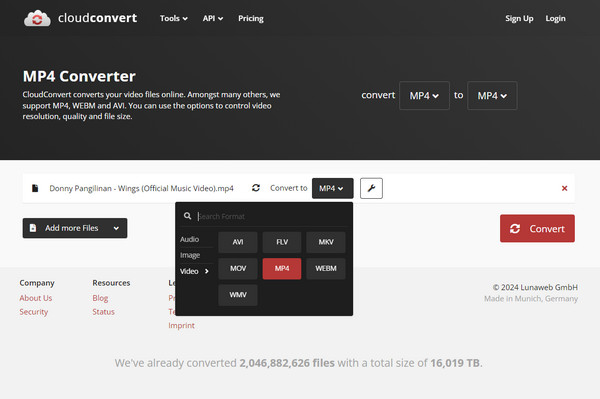Choose the highlighted MP4 format
This screenshot has height=399, width=600.
point(282,269)
